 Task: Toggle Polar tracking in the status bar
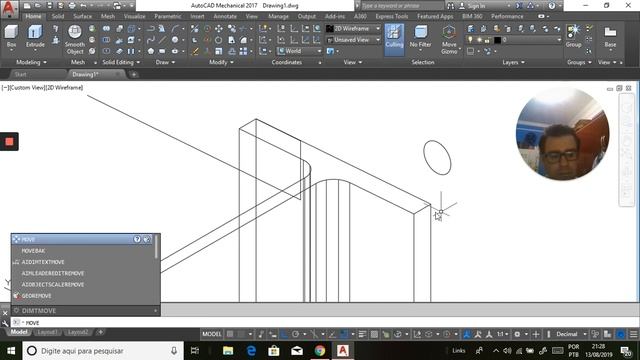[296, 334]
